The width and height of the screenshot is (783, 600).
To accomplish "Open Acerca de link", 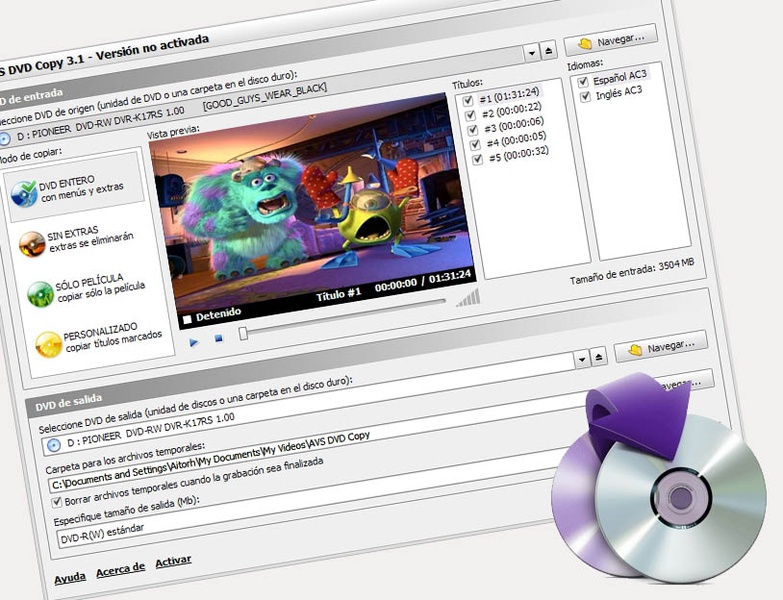I will pyautogui.click(x=120, y=570).
